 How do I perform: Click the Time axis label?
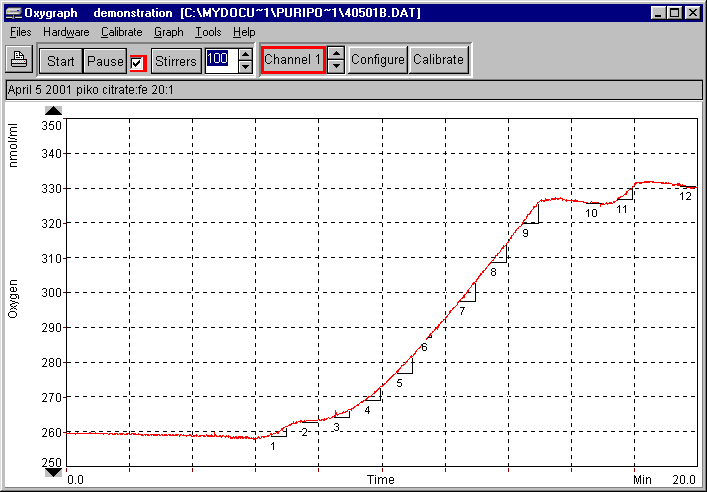click(381, 479)
